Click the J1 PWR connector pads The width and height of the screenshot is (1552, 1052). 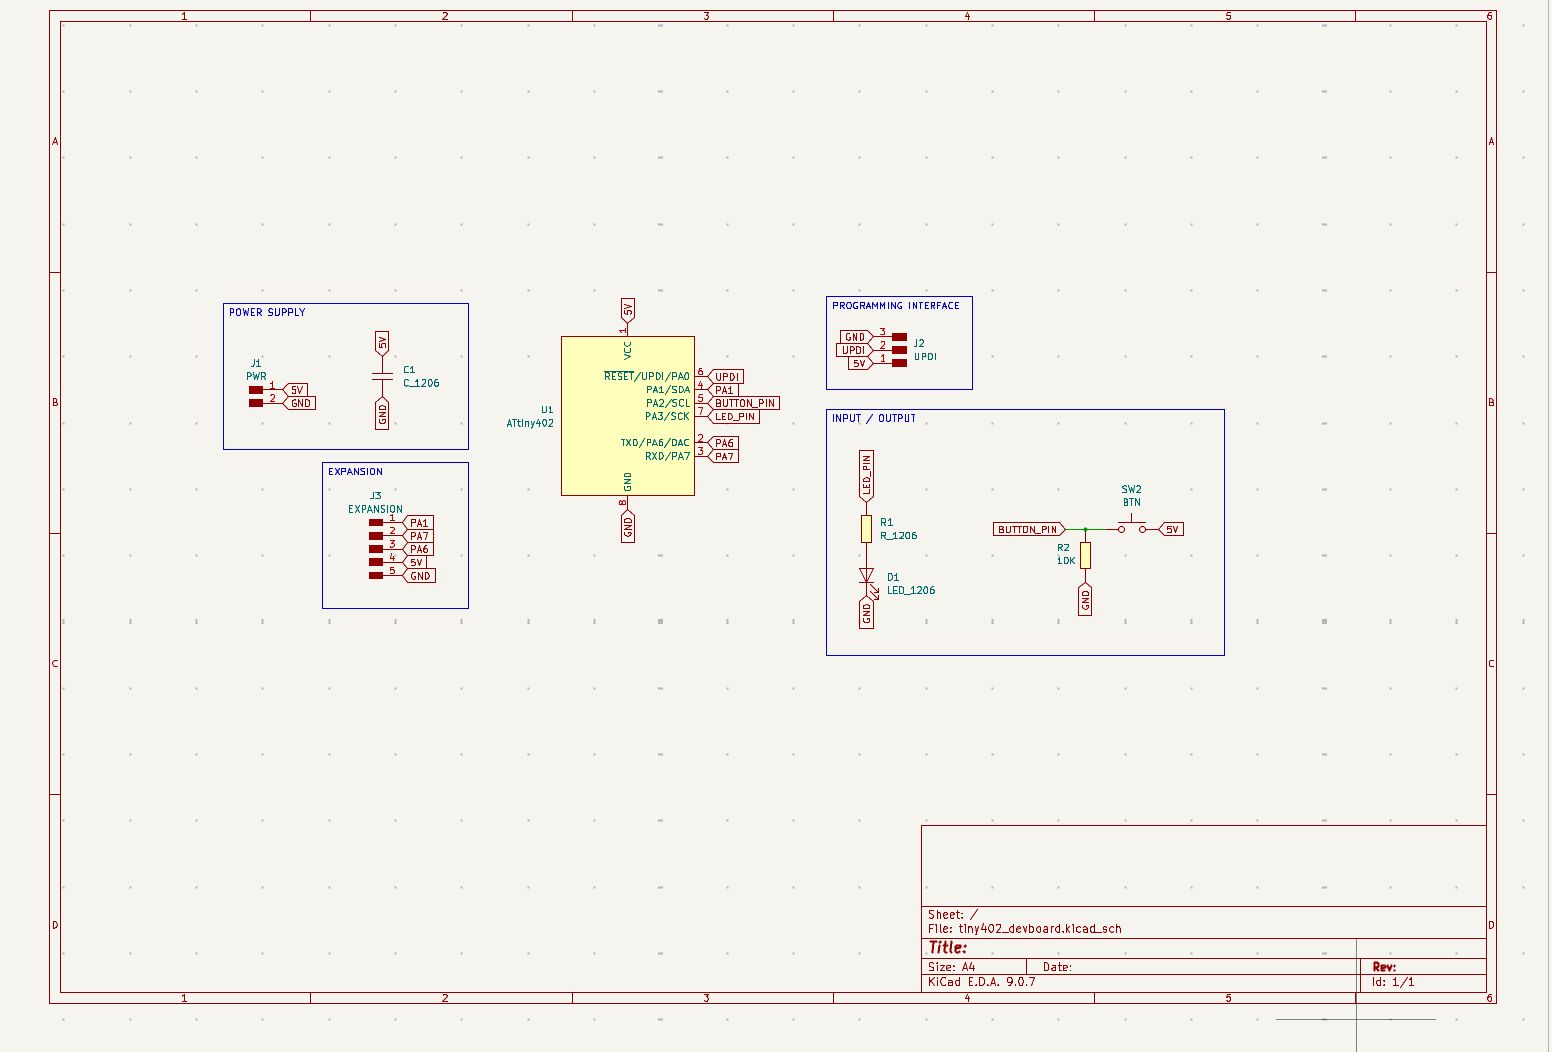pos(256,396)
